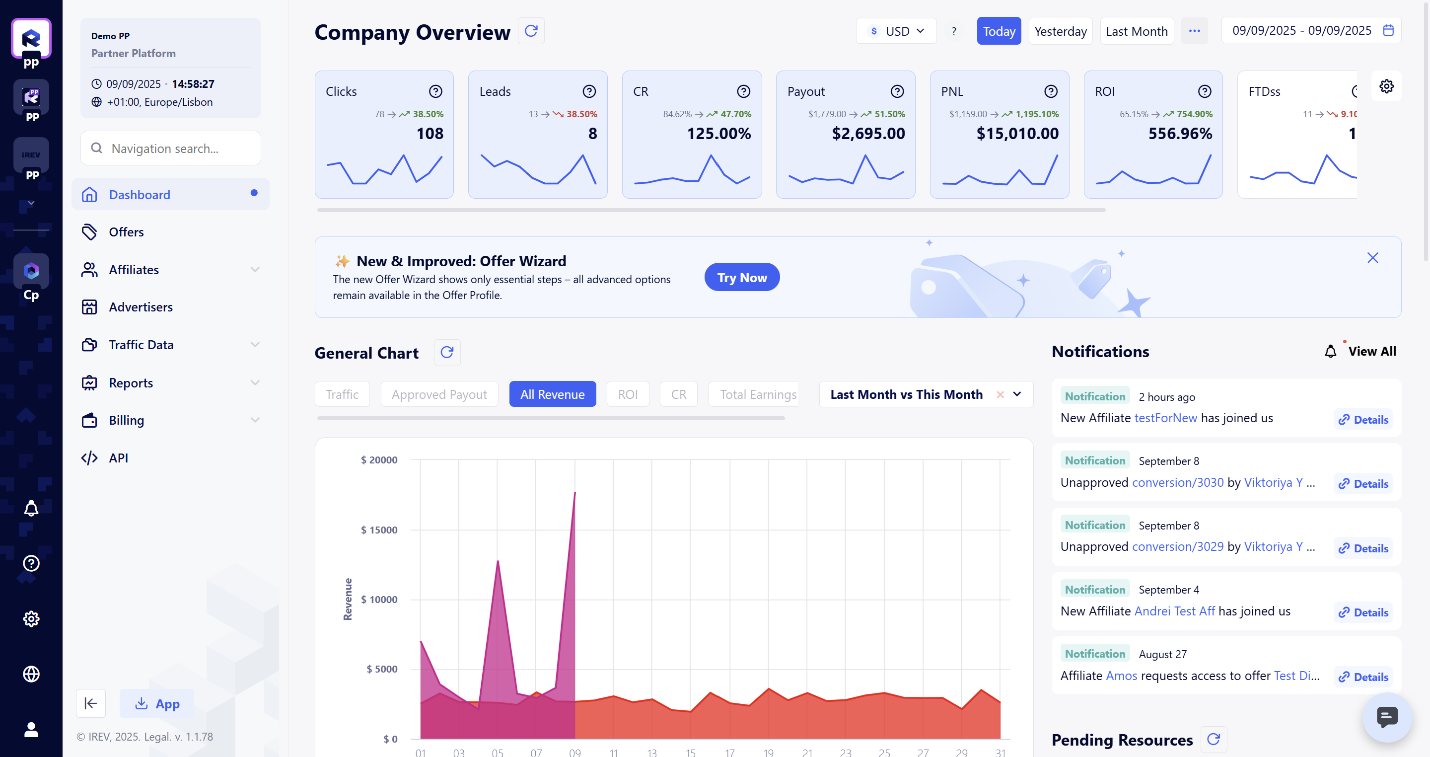The image size is (1430, 757).
Task: Click the metric cards horizontal scrollbar
Action: tap(711, 210)
